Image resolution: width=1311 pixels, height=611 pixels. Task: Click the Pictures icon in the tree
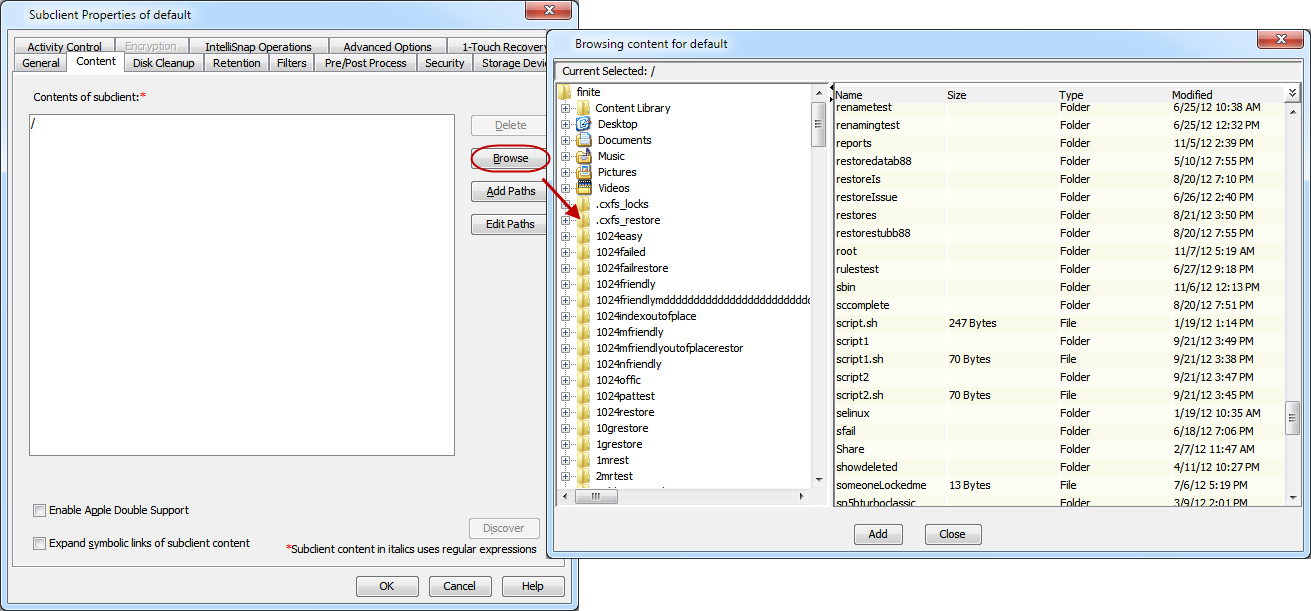click(584, 172)
